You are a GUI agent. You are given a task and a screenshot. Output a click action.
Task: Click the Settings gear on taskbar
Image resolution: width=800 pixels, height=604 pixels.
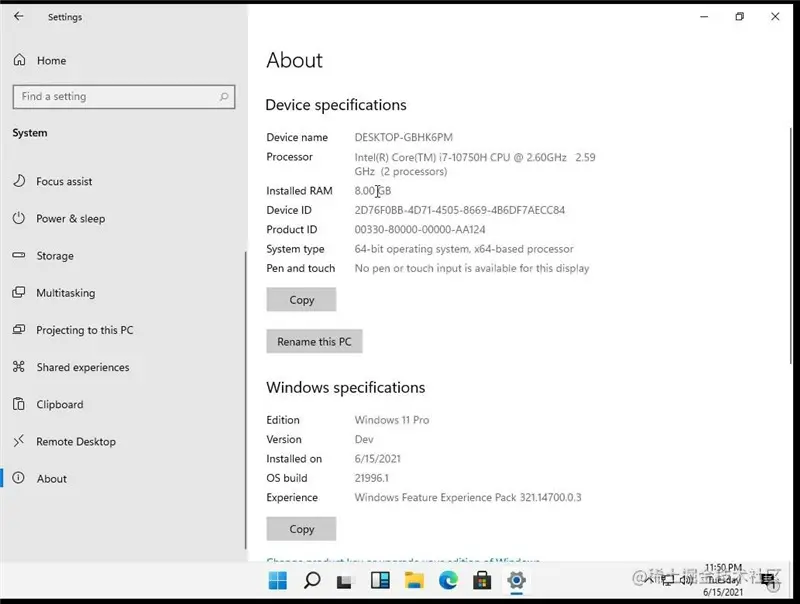pyautogui.click(x=516, y=581)
